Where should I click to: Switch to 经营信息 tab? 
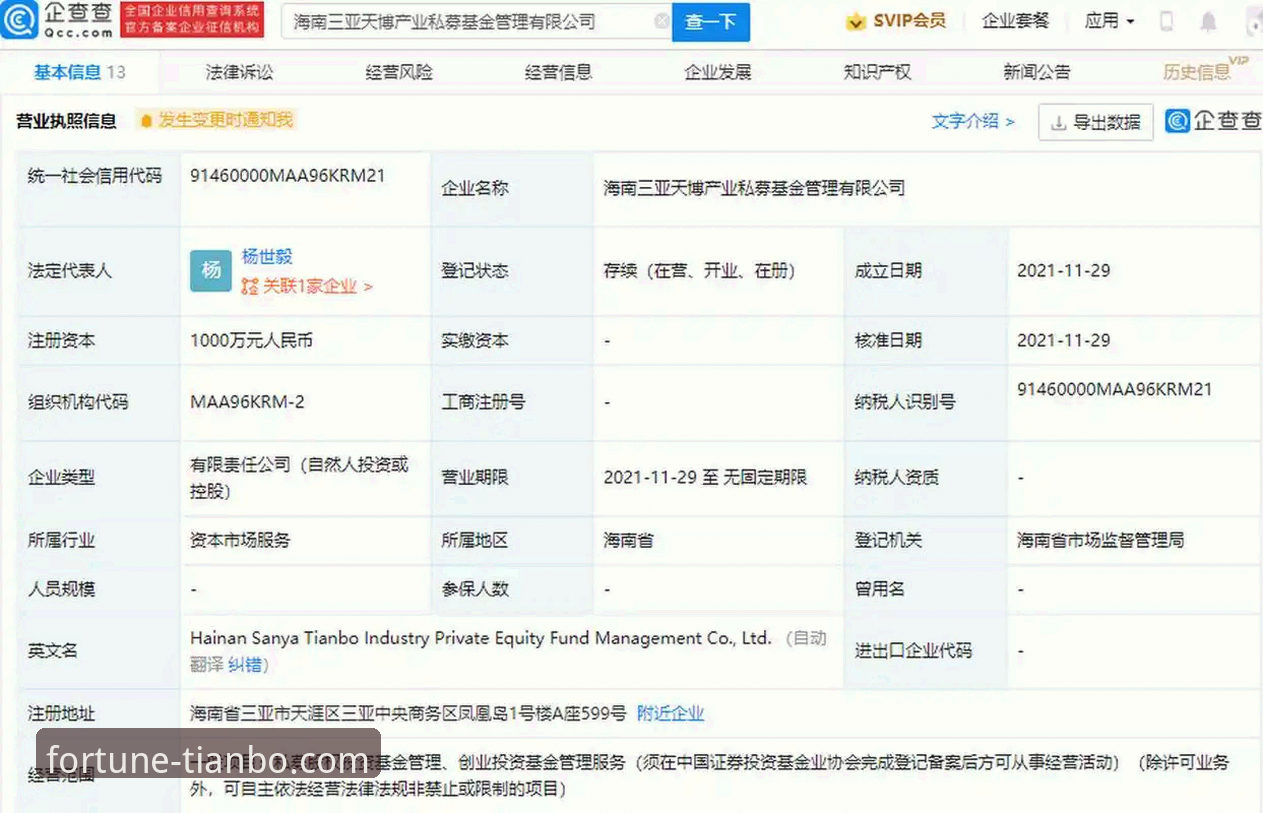(558, 72)
